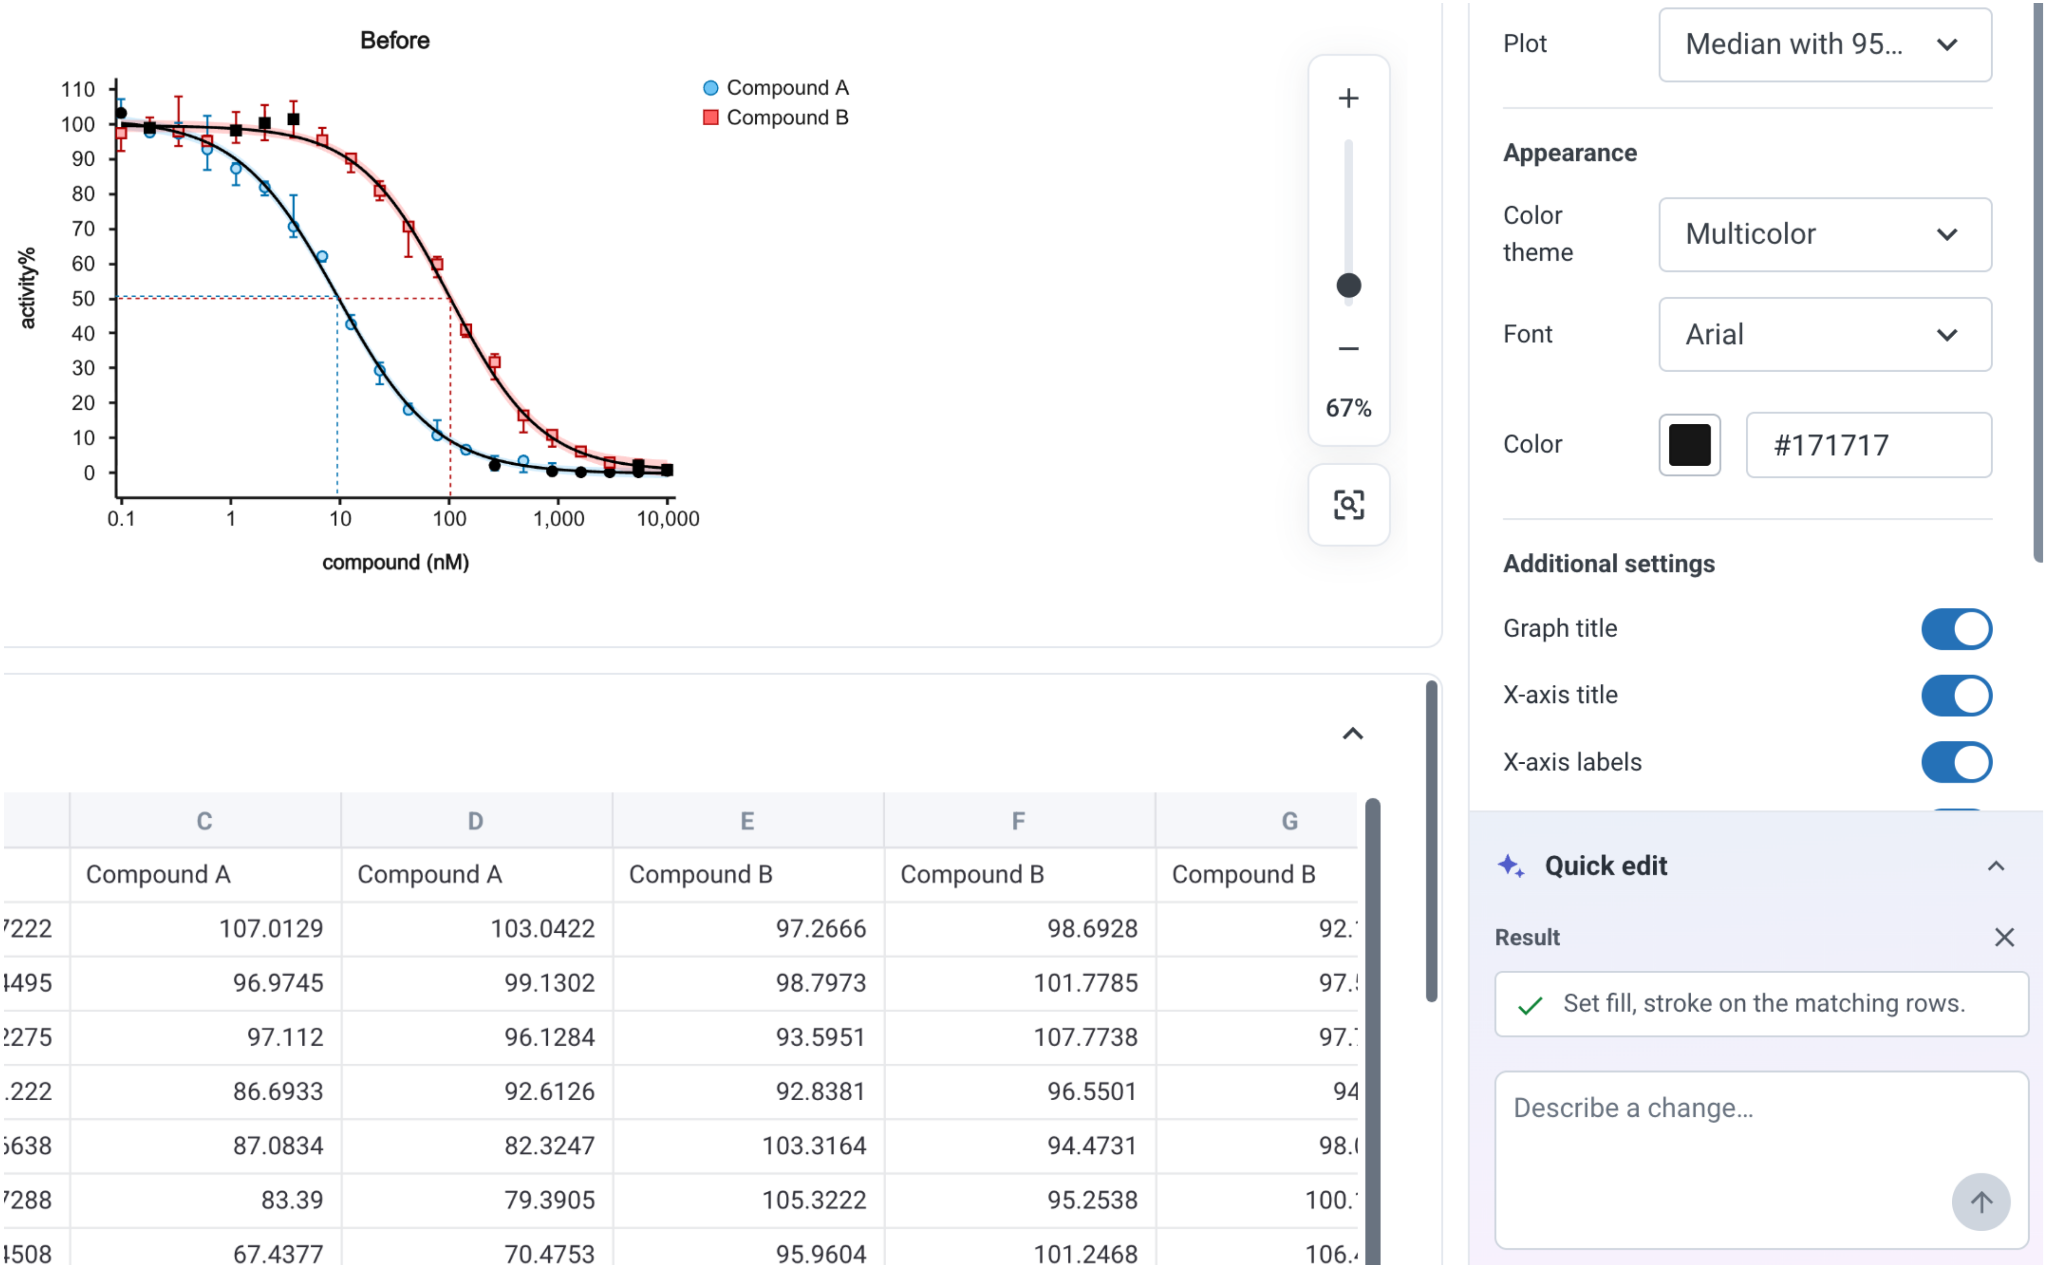This screenshot has width=2048, height=1267.
Task: Click the black color swatch
Action: click(x=1689, y=445)
